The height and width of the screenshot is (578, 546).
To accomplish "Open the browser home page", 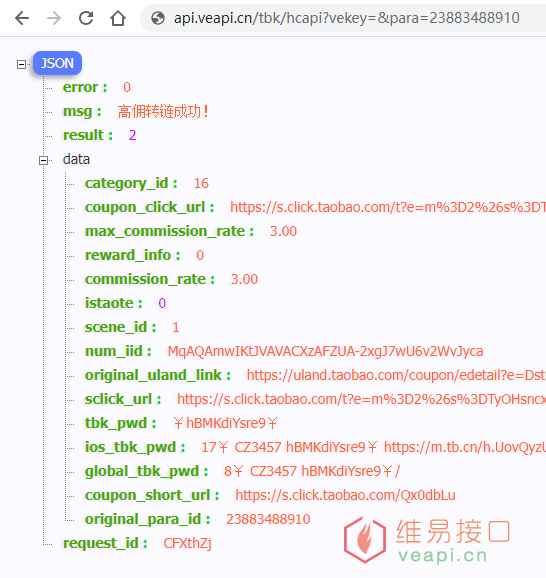I will tap(118, 18).
